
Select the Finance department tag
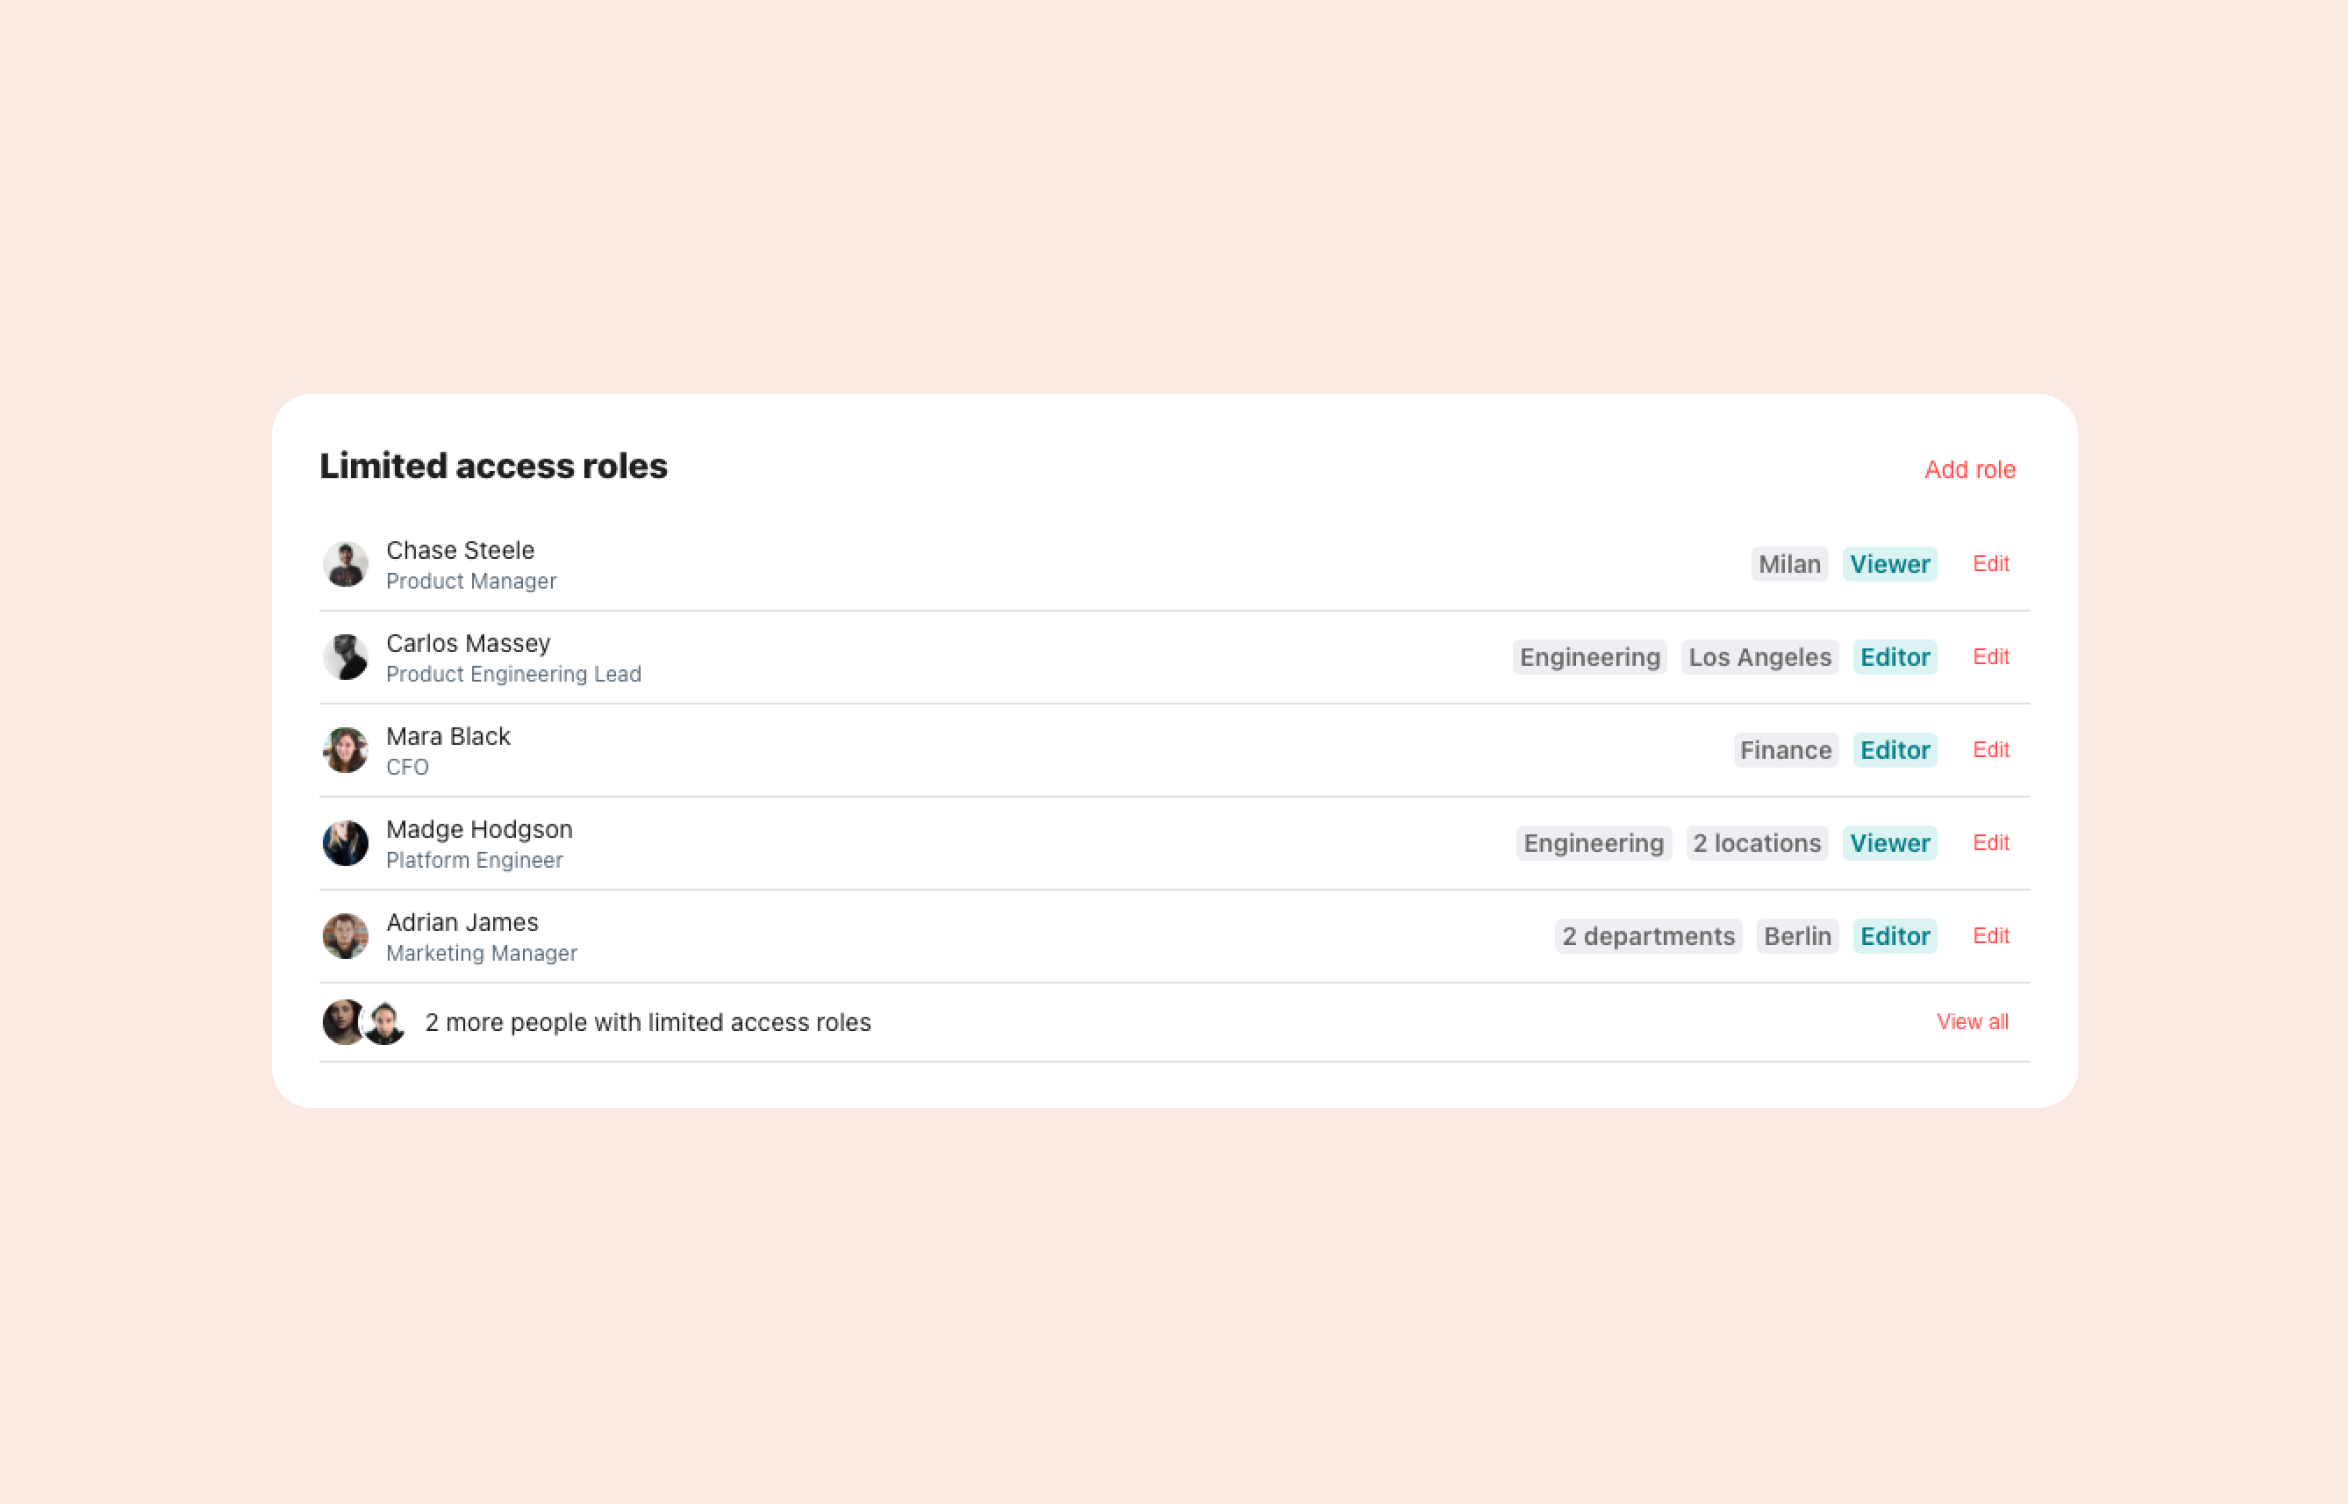point(1785,750)
